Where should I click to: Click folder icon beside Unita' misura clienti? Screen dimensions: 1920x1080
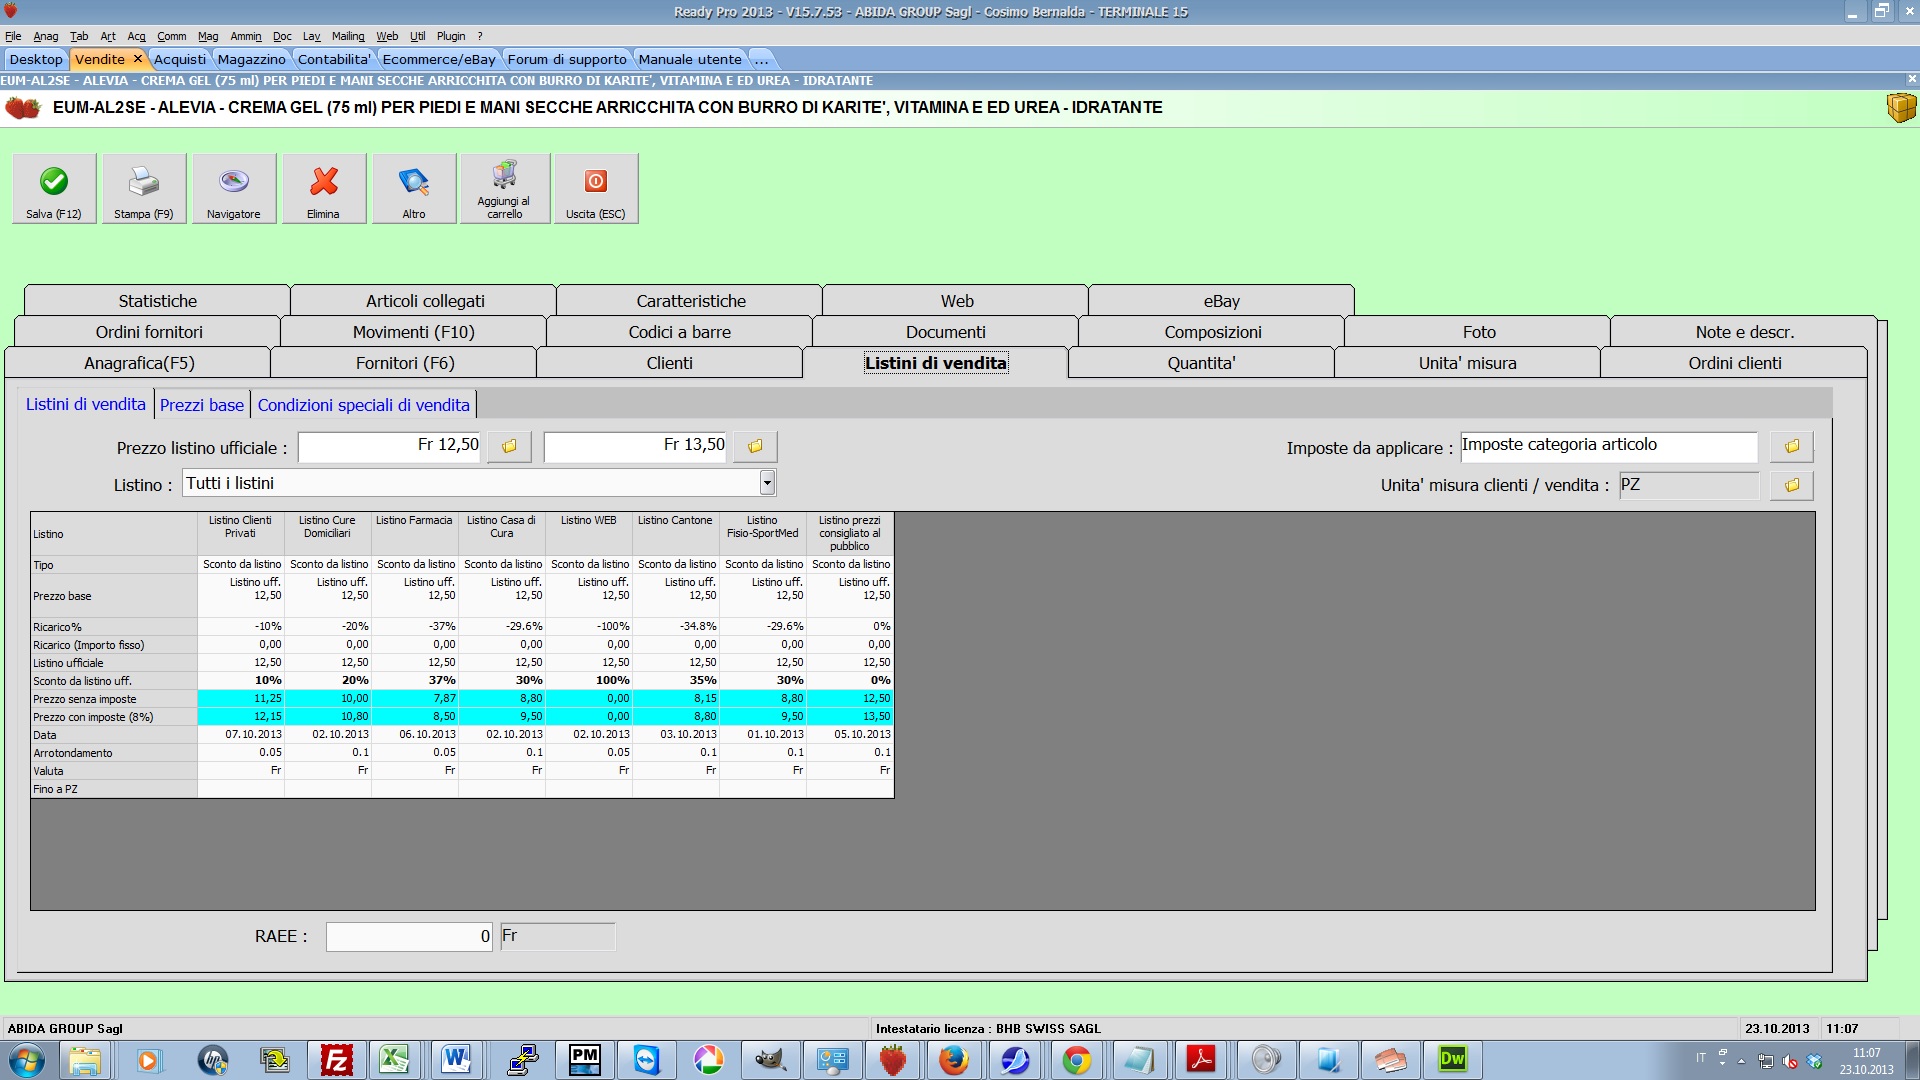[1791, 486]
